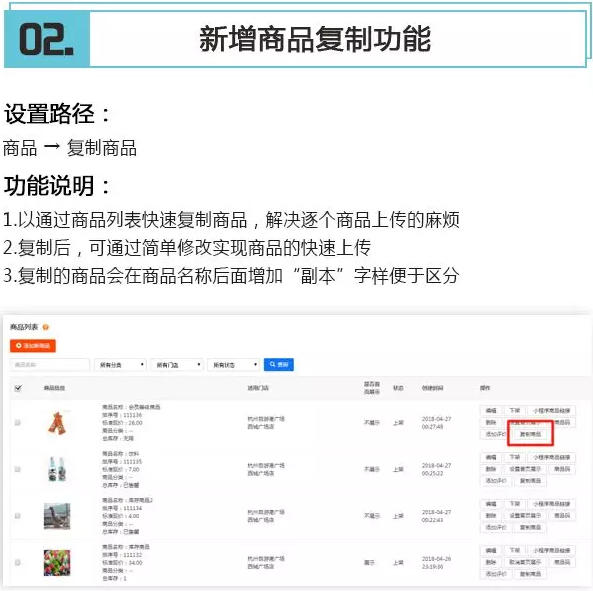The width and height of the screenshot is (593, 591).
Task: Click 复制商品 for product 111132
Action: coord(530,574)
